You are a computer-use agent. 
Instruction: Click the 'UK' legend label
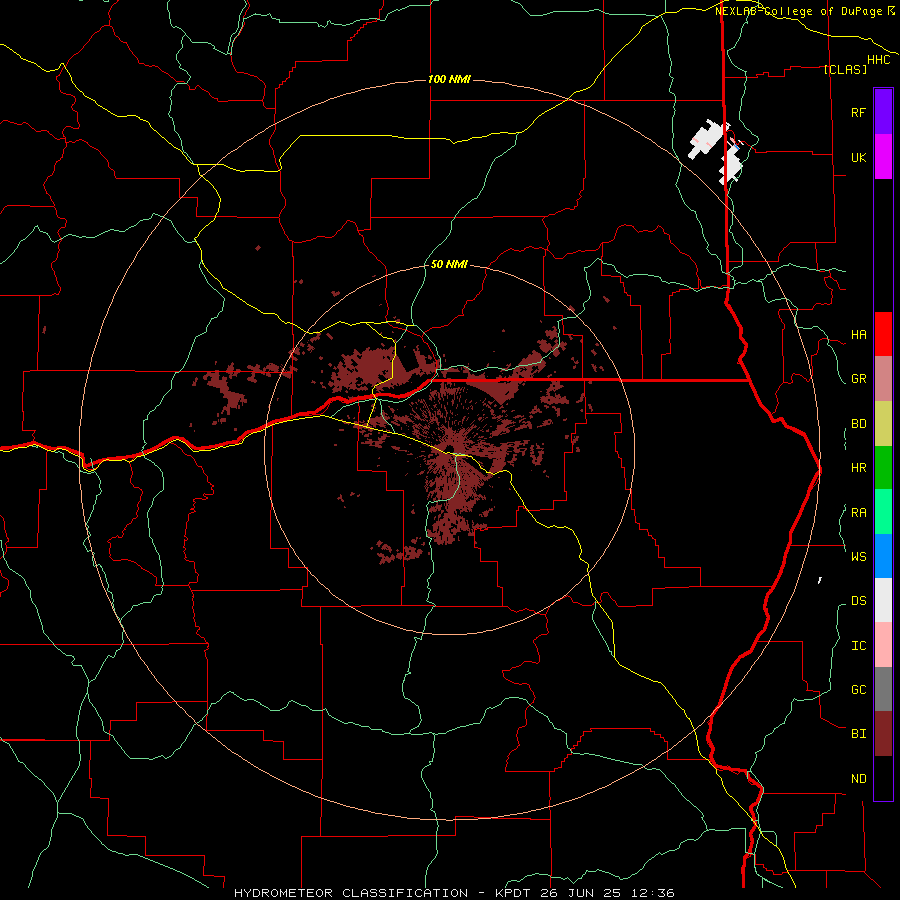tap(858, 157)
